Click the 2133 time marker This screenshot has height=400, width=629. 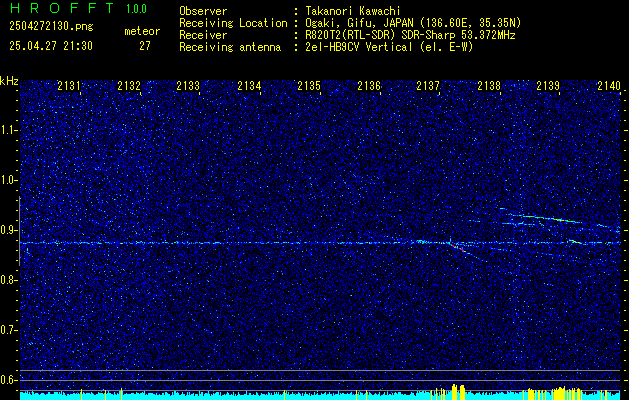[x=188, y=85]
